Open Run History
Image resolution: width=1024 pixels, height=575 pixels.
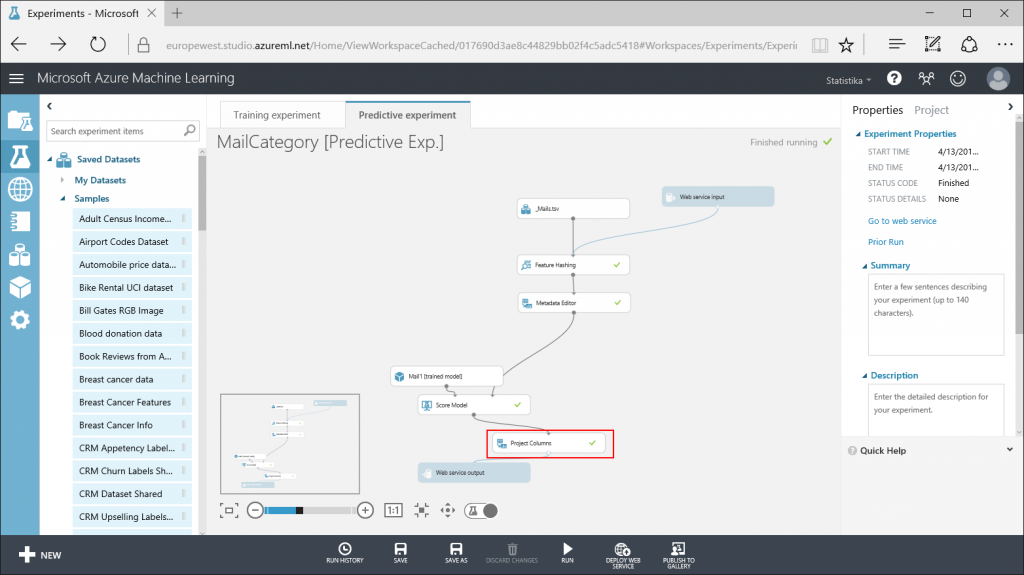[345, 553]
